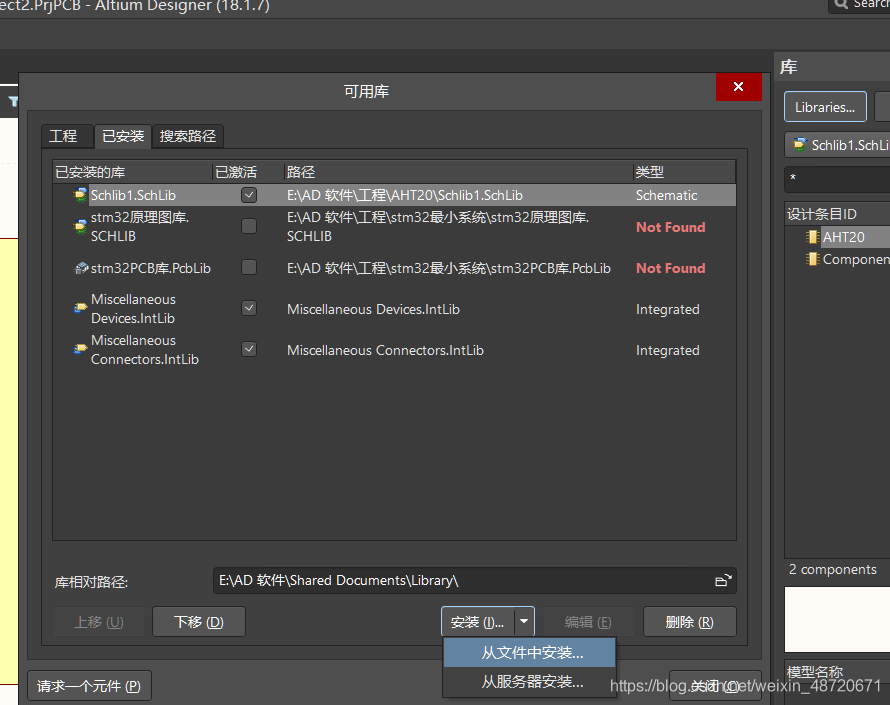The height and width of the screenshot is (705, 890).
Task: Click the 上移 (U) button
Action: tap(99, 622)
